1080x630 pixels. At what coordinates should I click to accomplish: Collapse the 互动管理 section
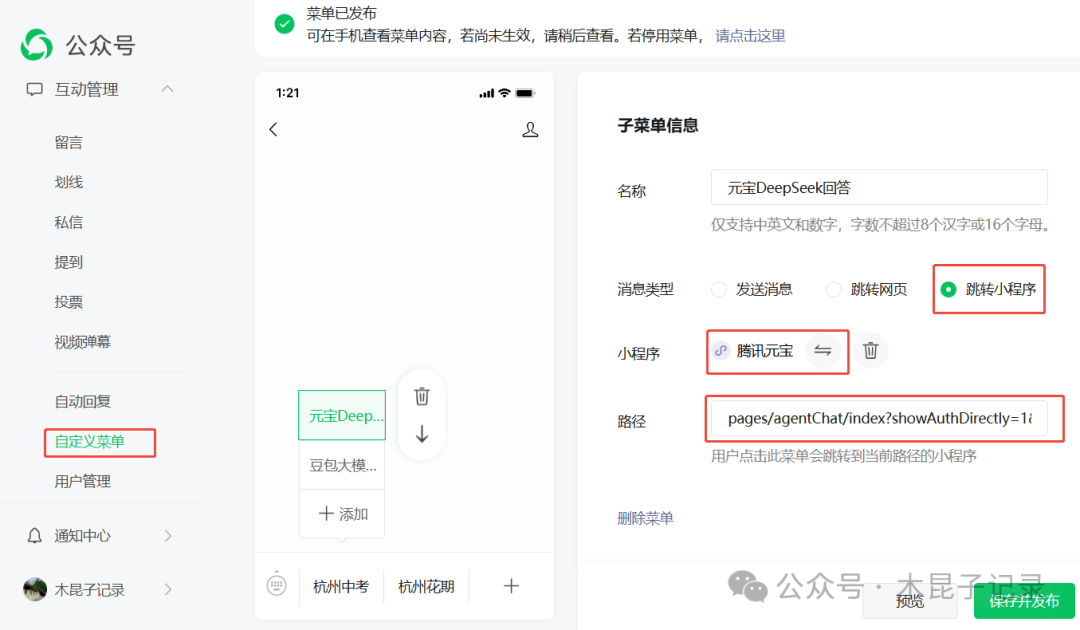(167, 89)
